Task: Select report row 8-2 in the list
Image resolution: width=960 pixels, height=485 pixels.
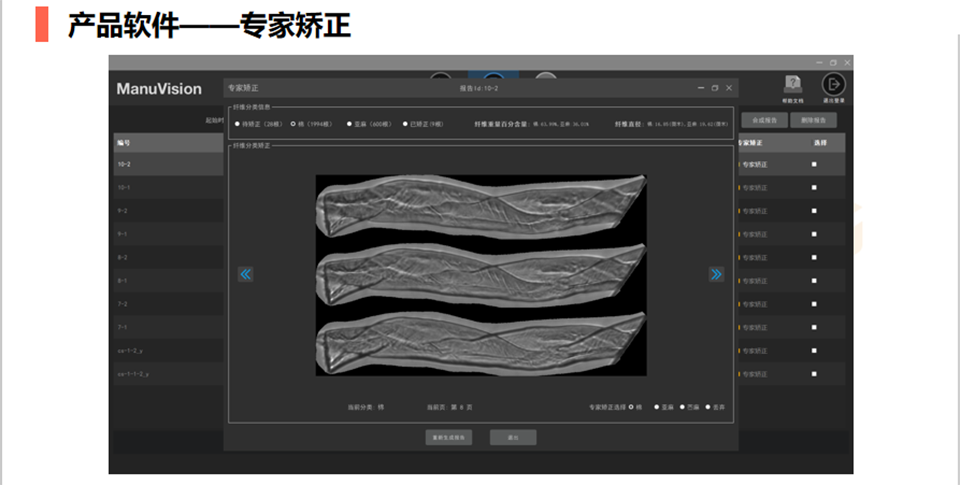Action: click(x=168, y=257)
